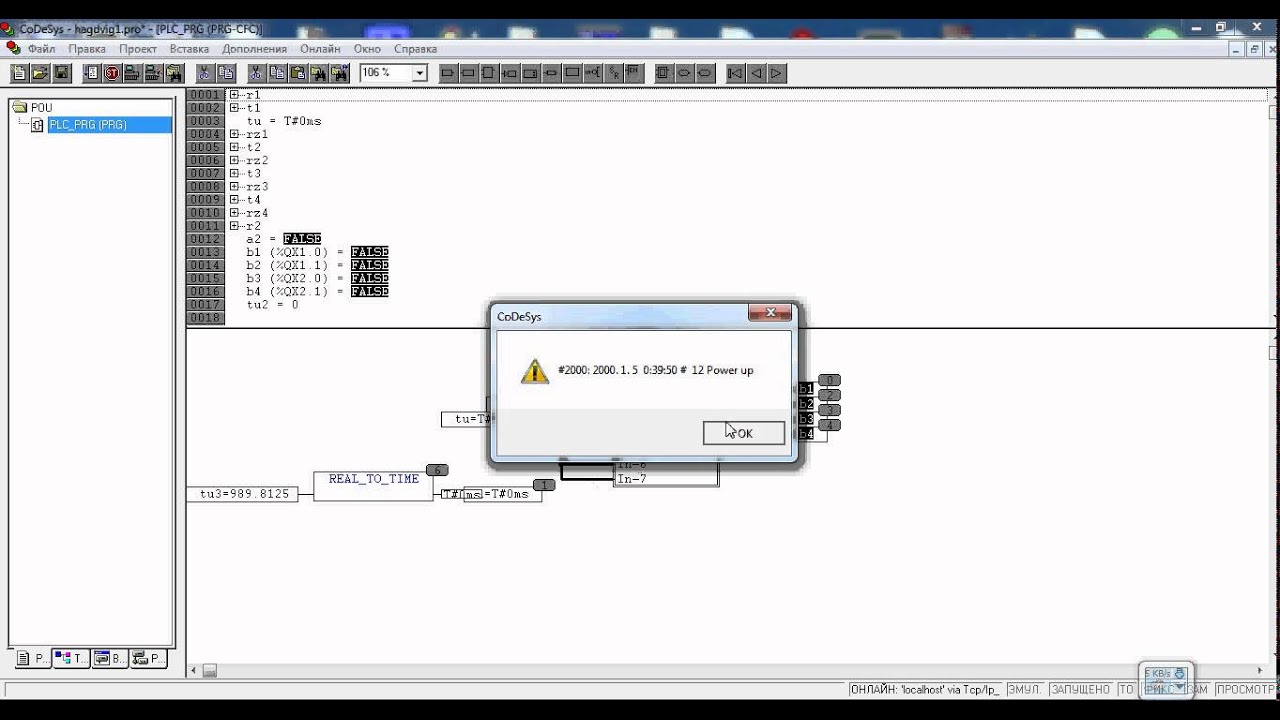The image size is (1280, 720).
Task: Click the jump-to-first bar-and-triangle arrow icon
Action: [x=735, y=73]
